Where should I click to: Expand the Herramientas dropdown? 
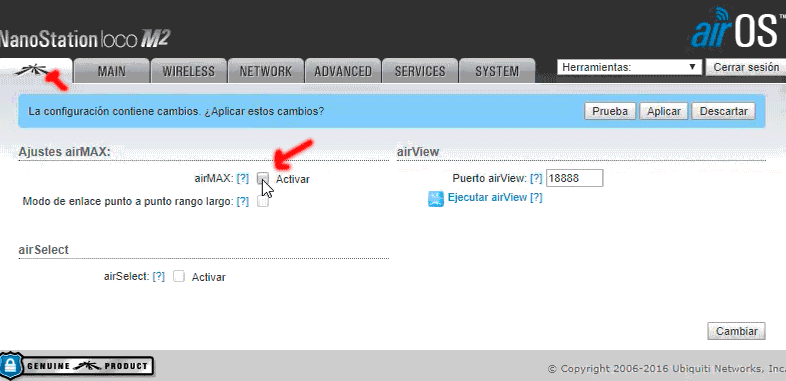click(629, 67)
